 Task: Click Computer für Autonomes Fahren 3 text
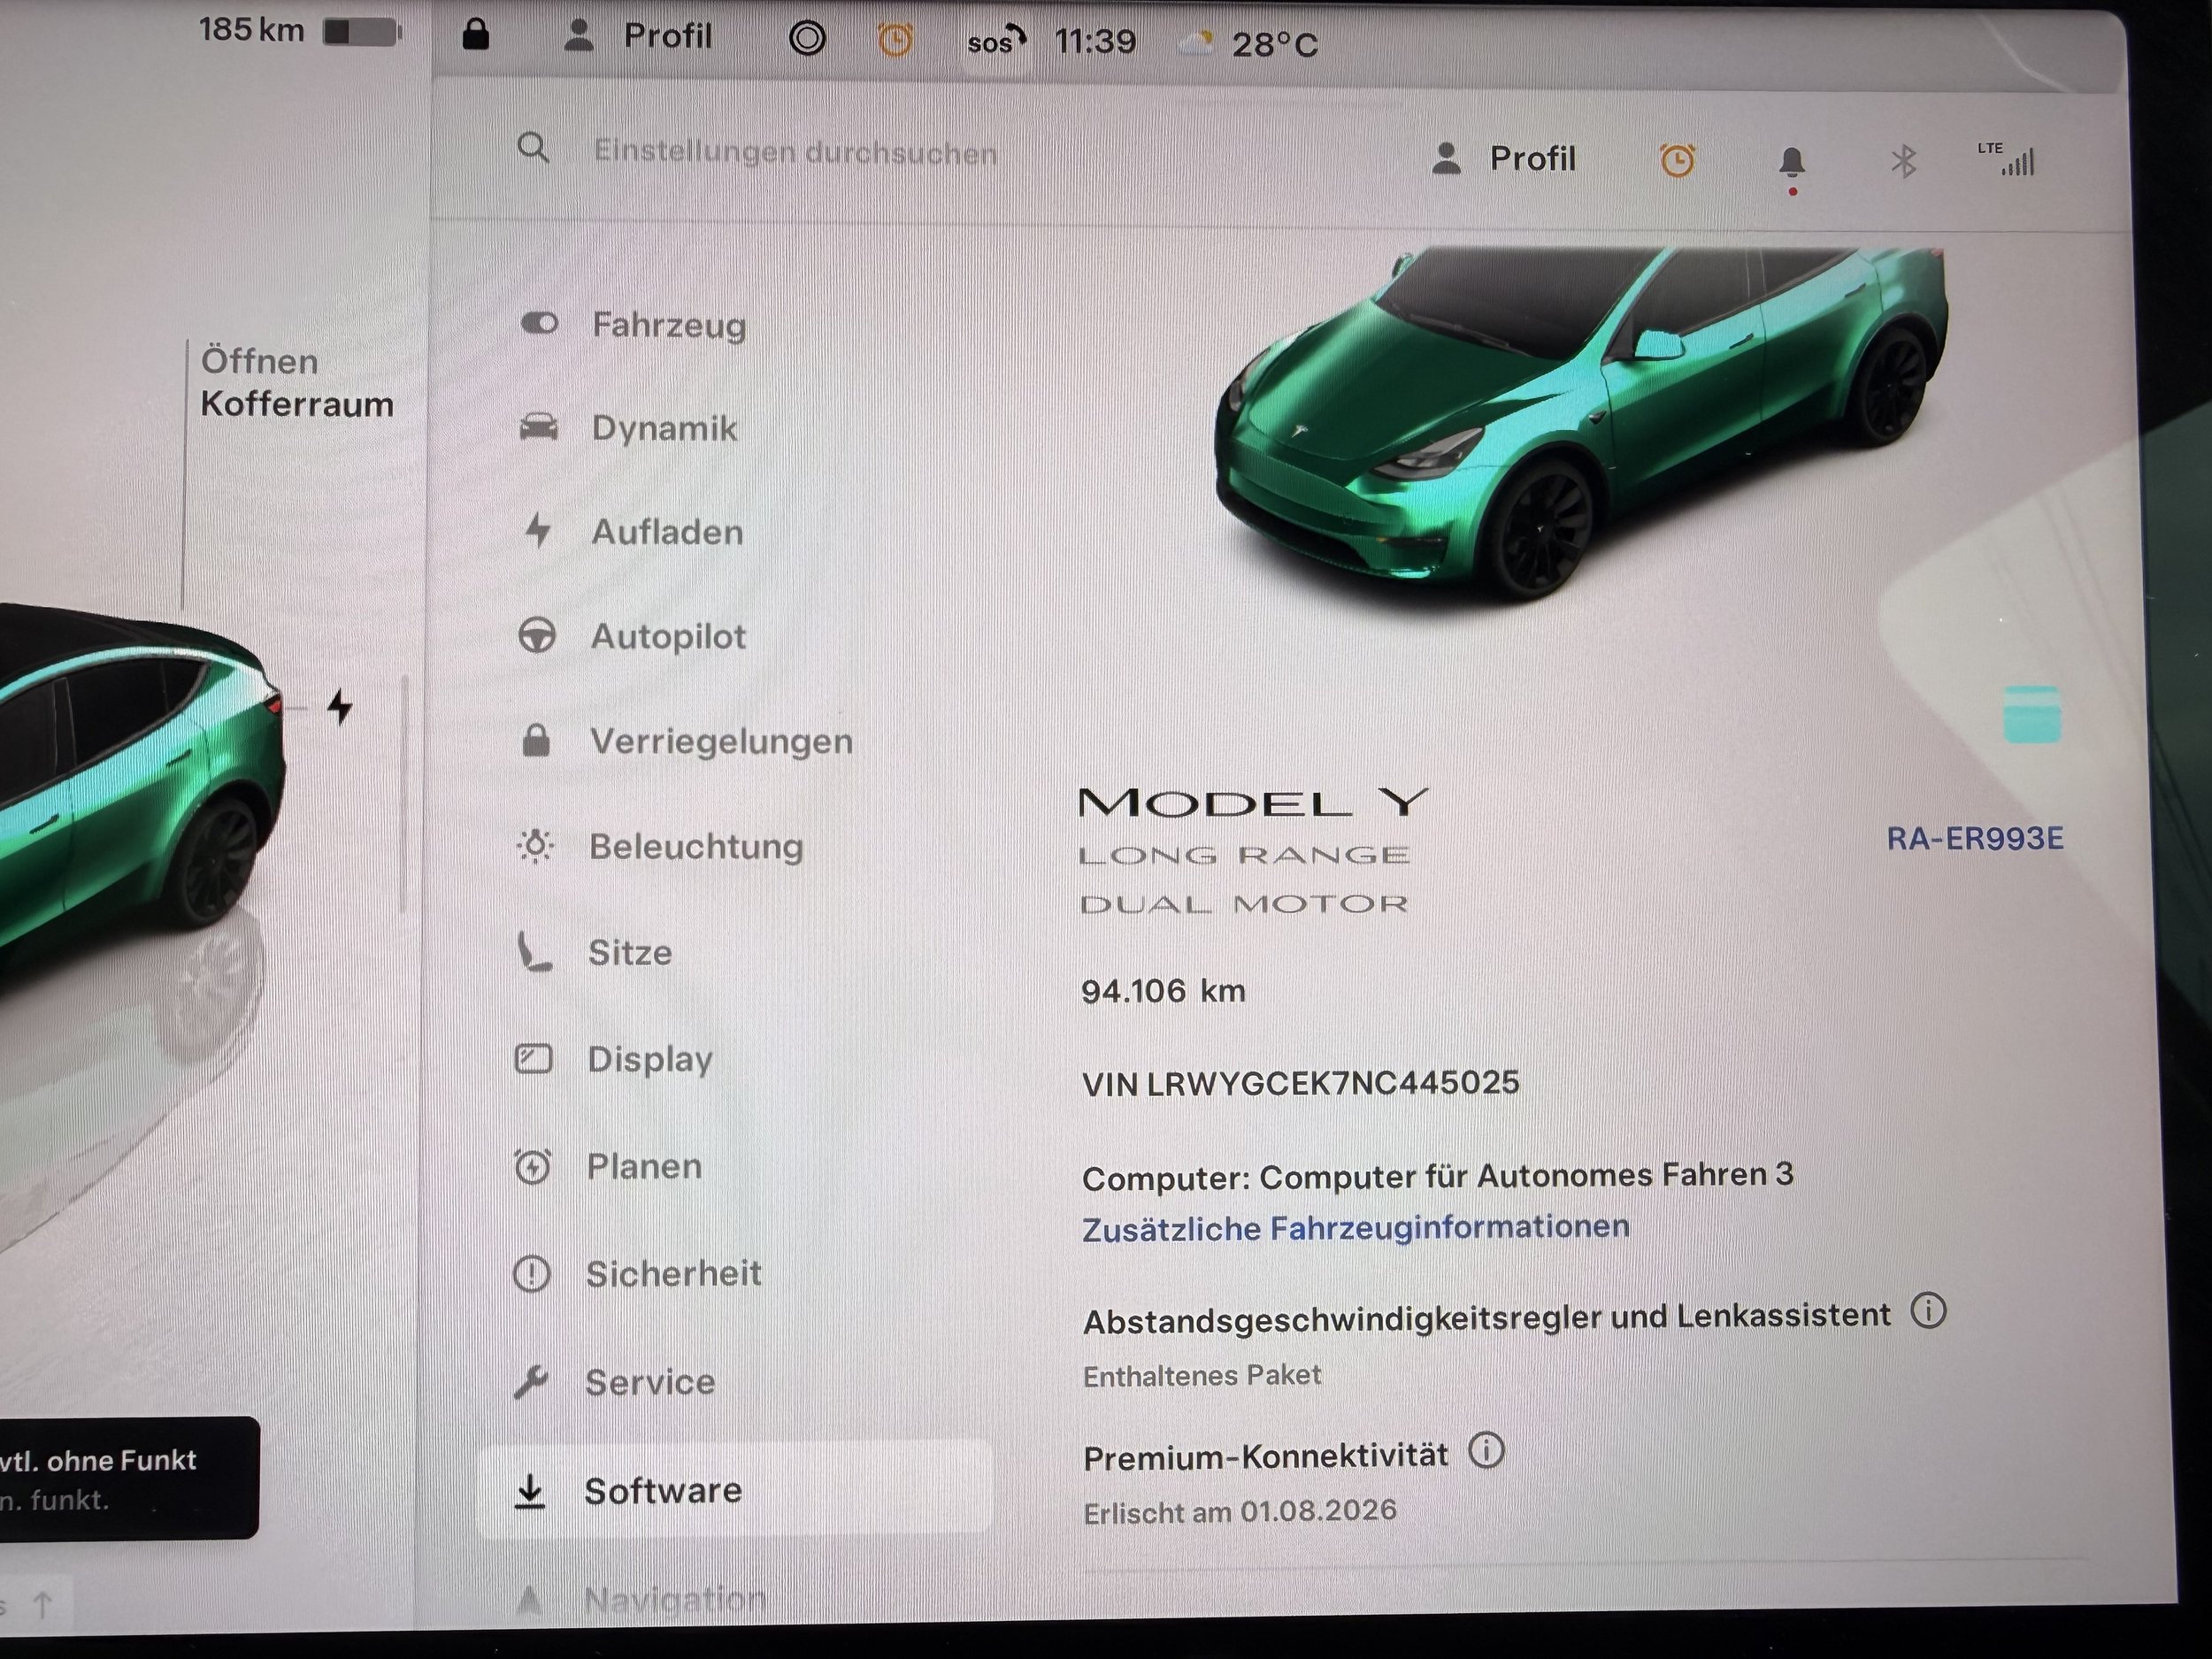click(x=1526, y=1175)
